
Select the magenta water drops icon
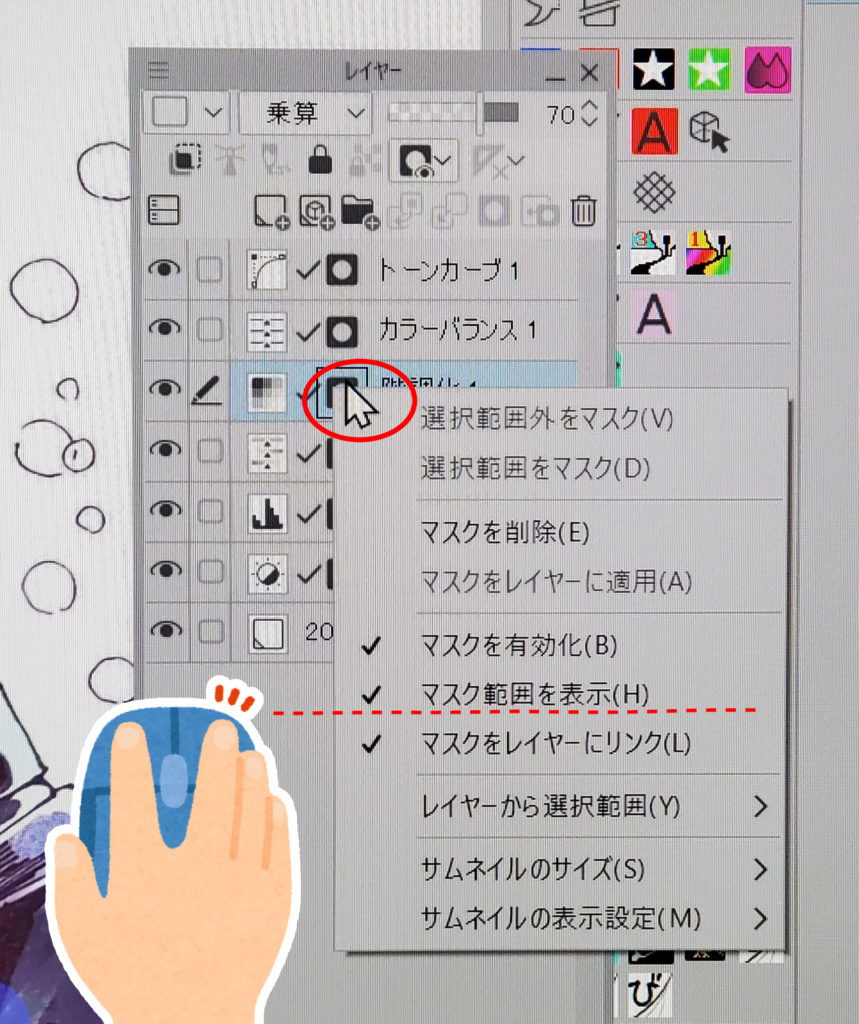pos(767,69)
